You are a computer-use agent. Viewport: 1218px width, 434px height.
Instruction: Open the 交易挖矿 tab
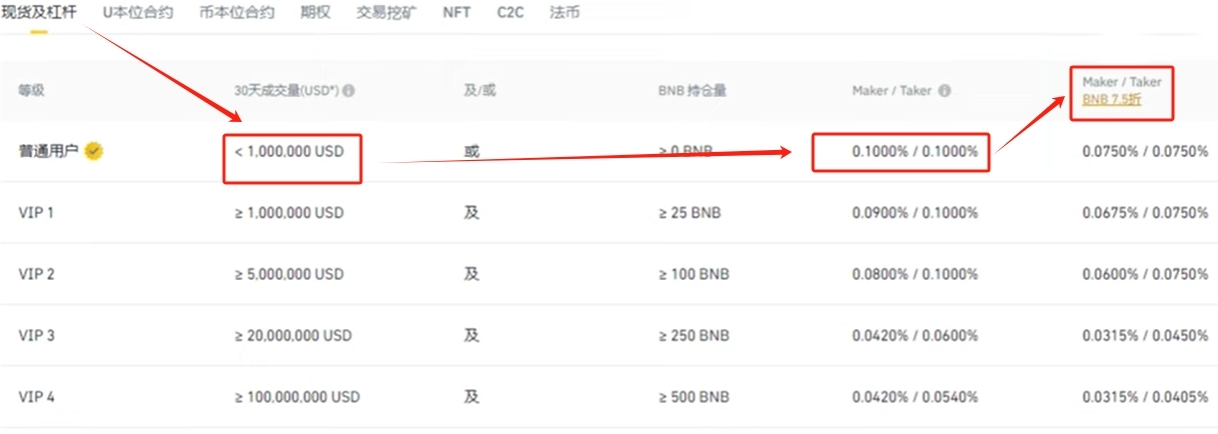[387, 13]
